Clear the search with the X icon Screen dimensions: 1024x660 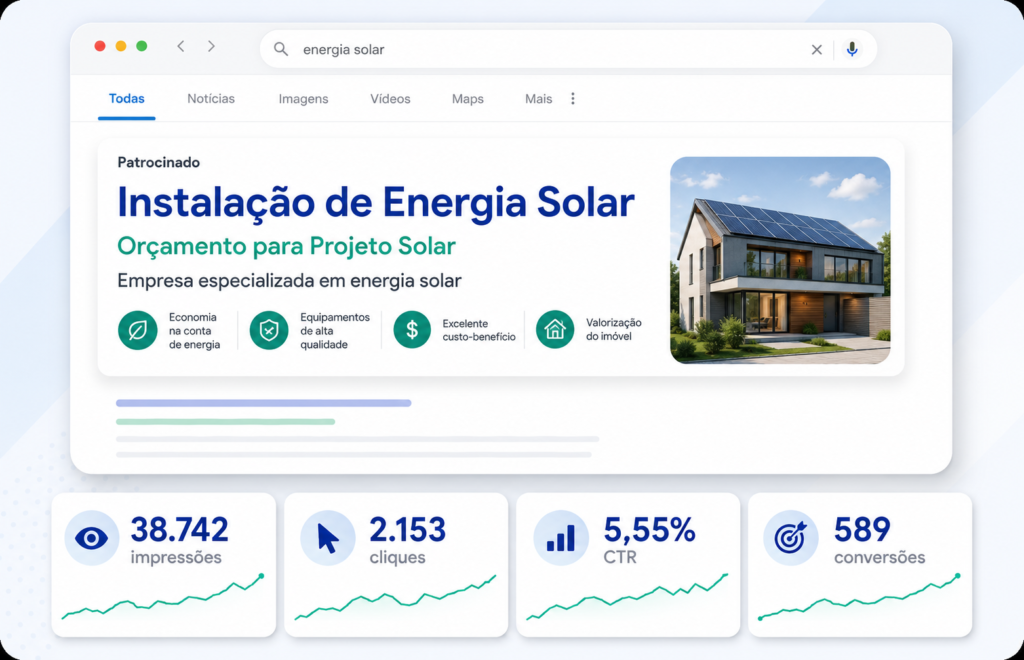point(816,50)
